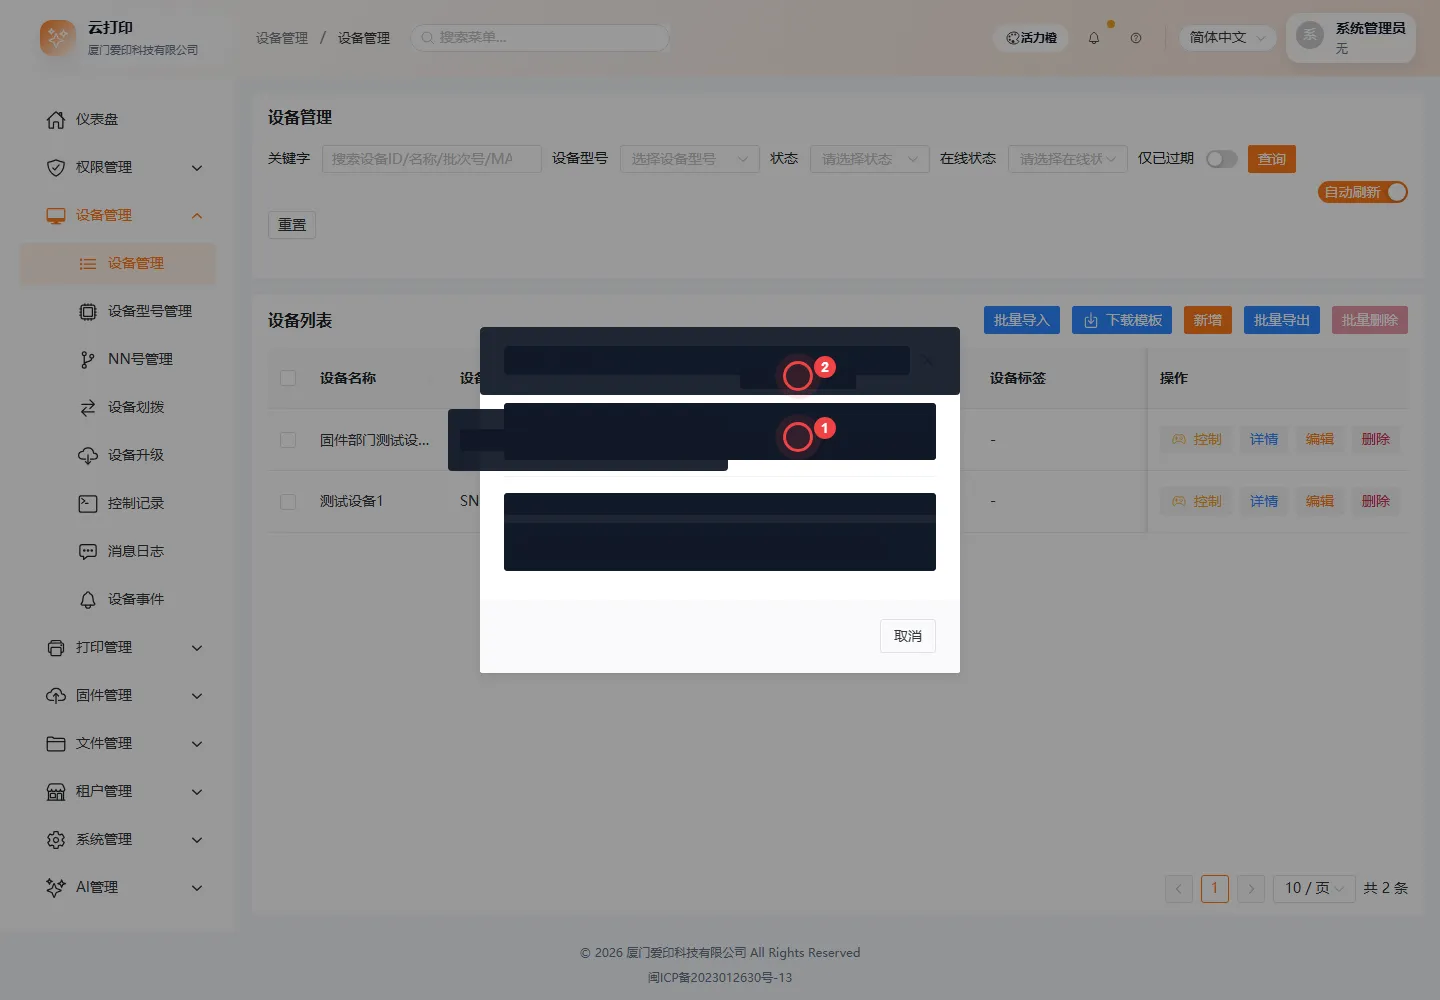Viewport: 1440px width, 1000px height.
Task: Open 设备划拨 swap-arrows icon
Action: pyautogui.click(x=88, y=407)
